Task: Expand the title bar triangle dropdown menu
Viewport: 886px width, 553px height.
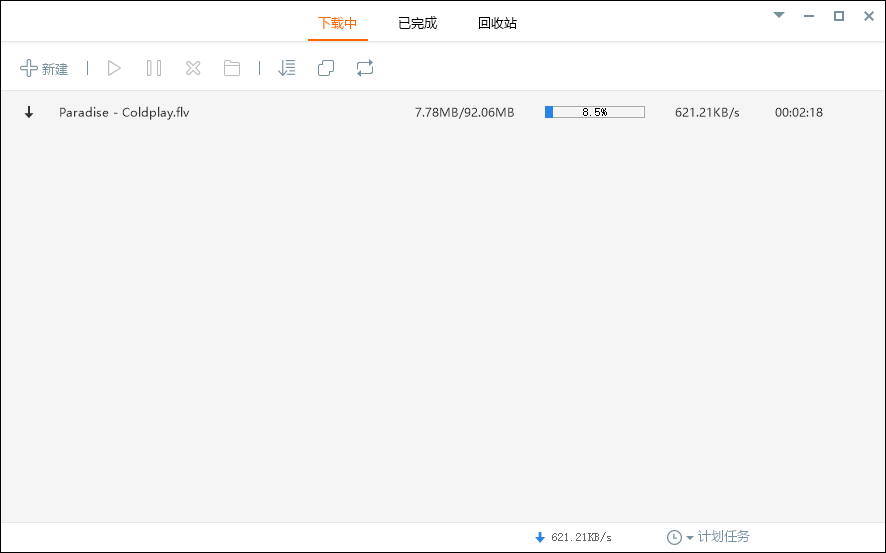Action: tap(779, 15)
